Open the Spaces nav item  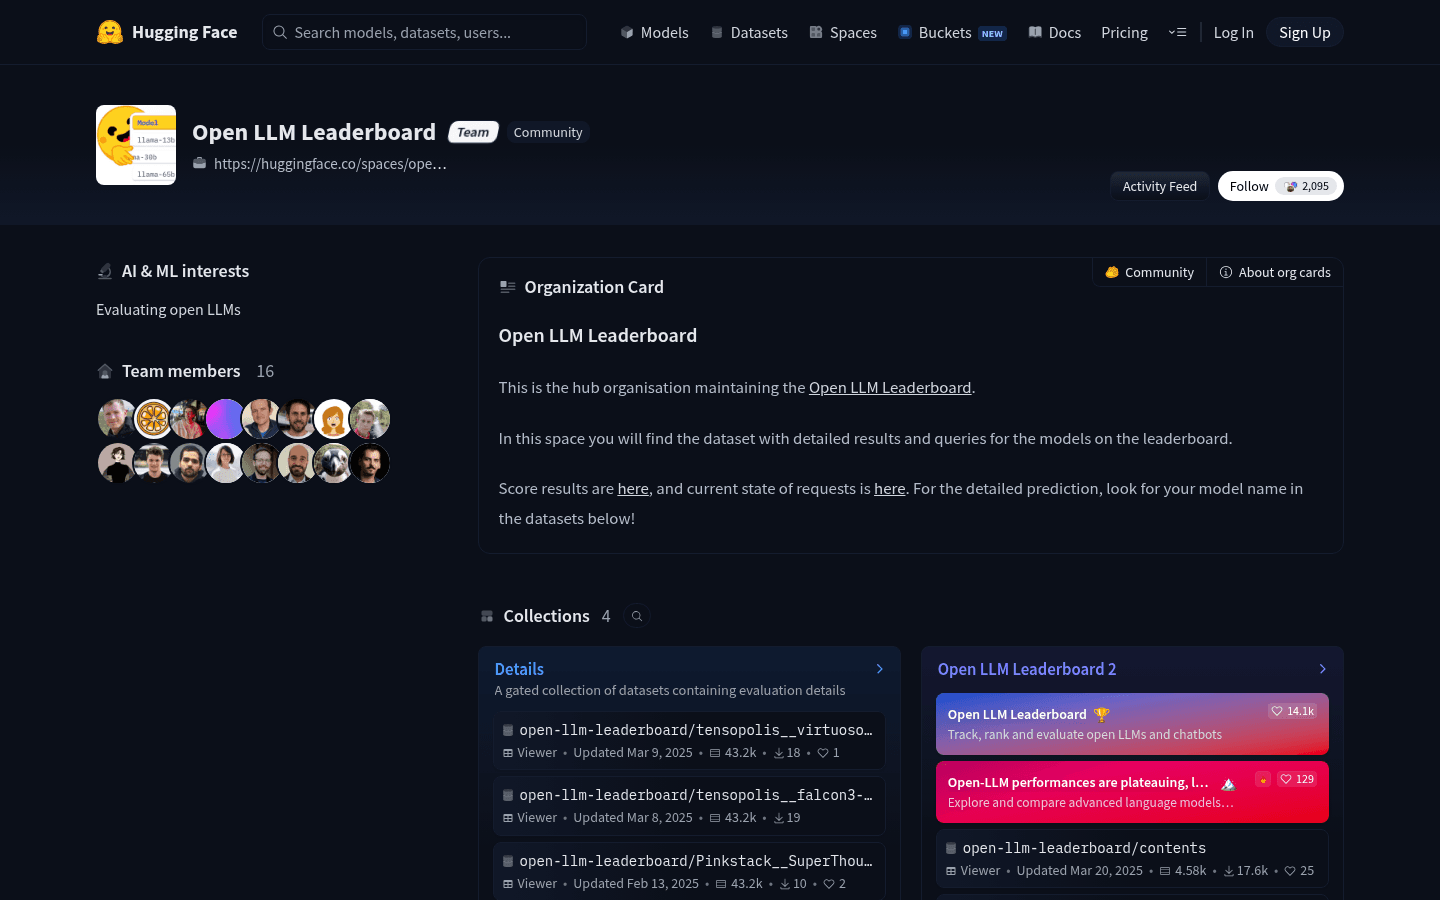[x=843, y=32]
